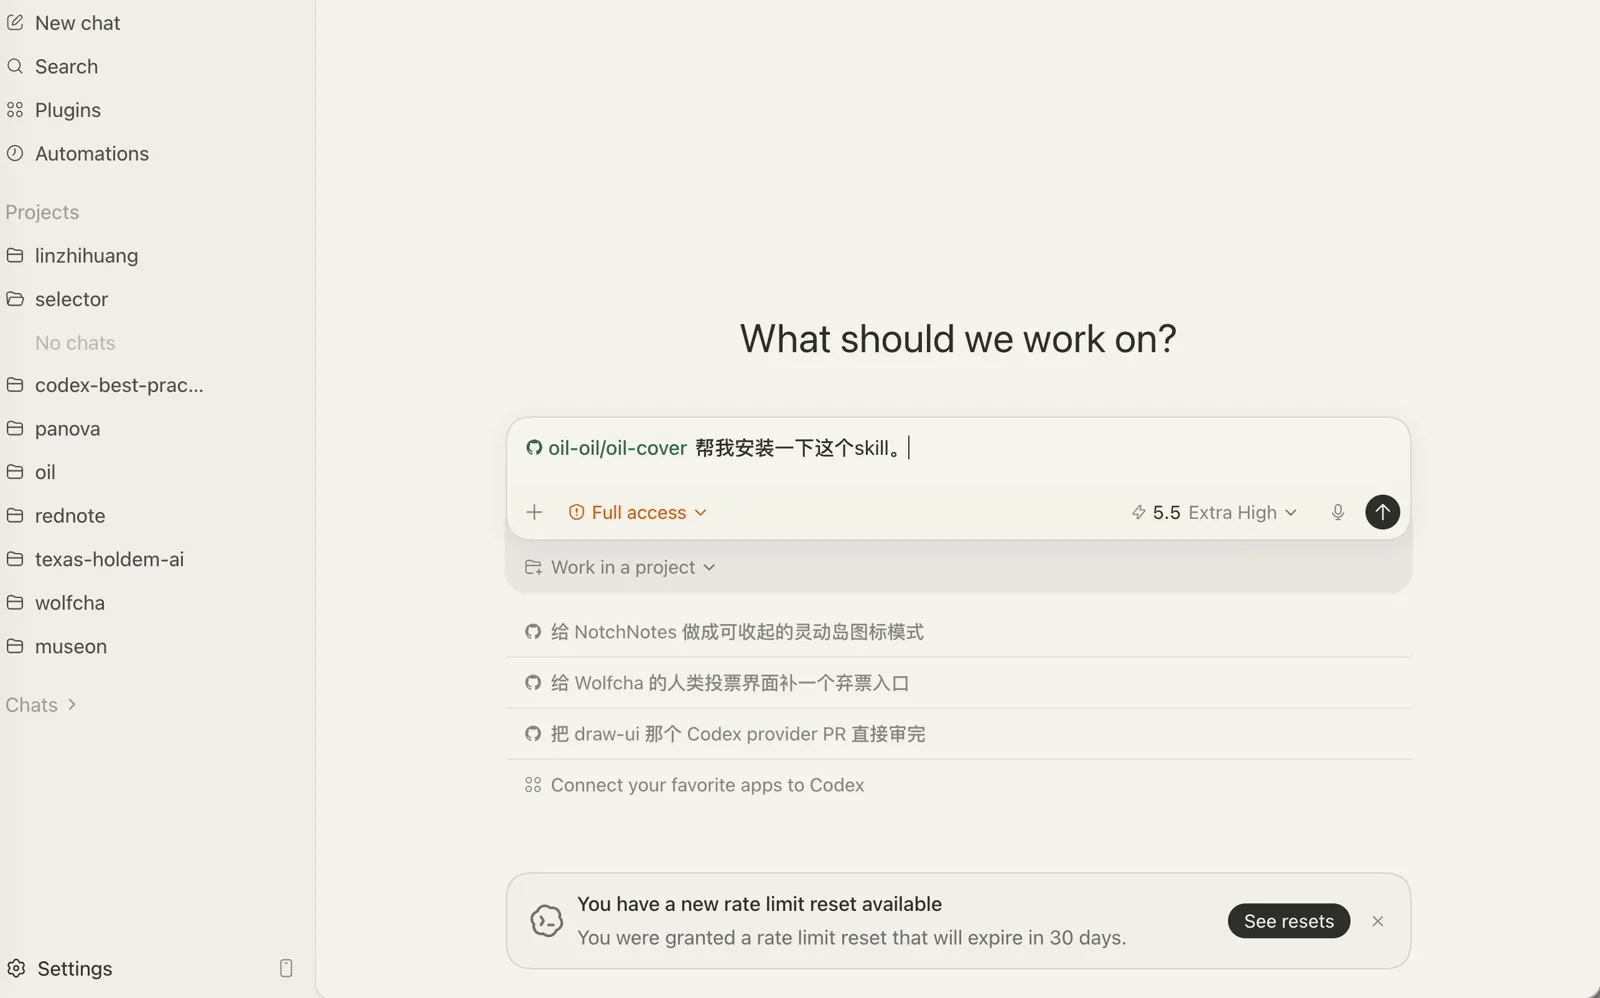Click the linzhihuang folder icon
Viewport: 1600px width, 998px height.
(x=15, y=255)
